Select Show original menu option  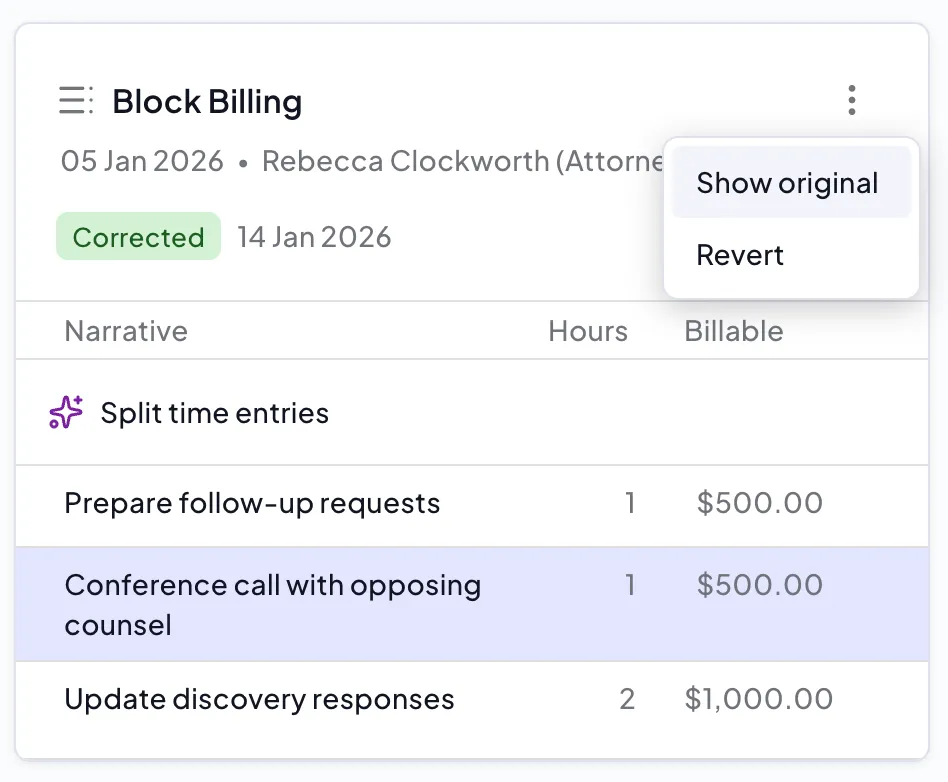788,183
